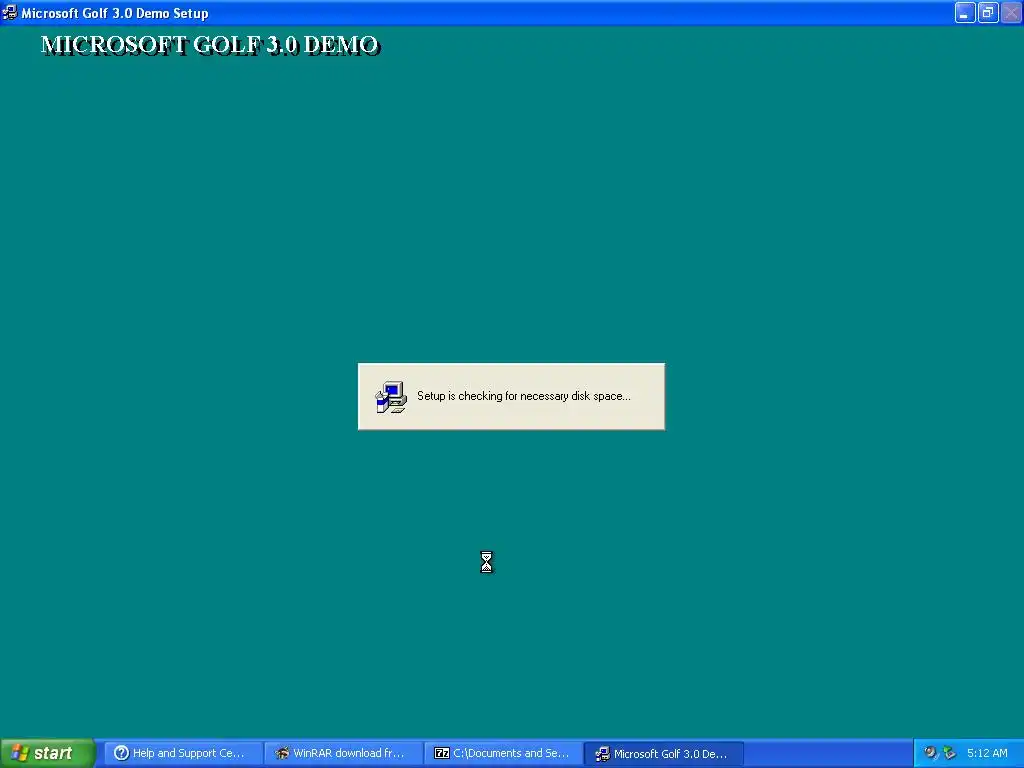Close the Golf Demo Setup window
Screen dimensions: 1024x768
pos(1011,12)
